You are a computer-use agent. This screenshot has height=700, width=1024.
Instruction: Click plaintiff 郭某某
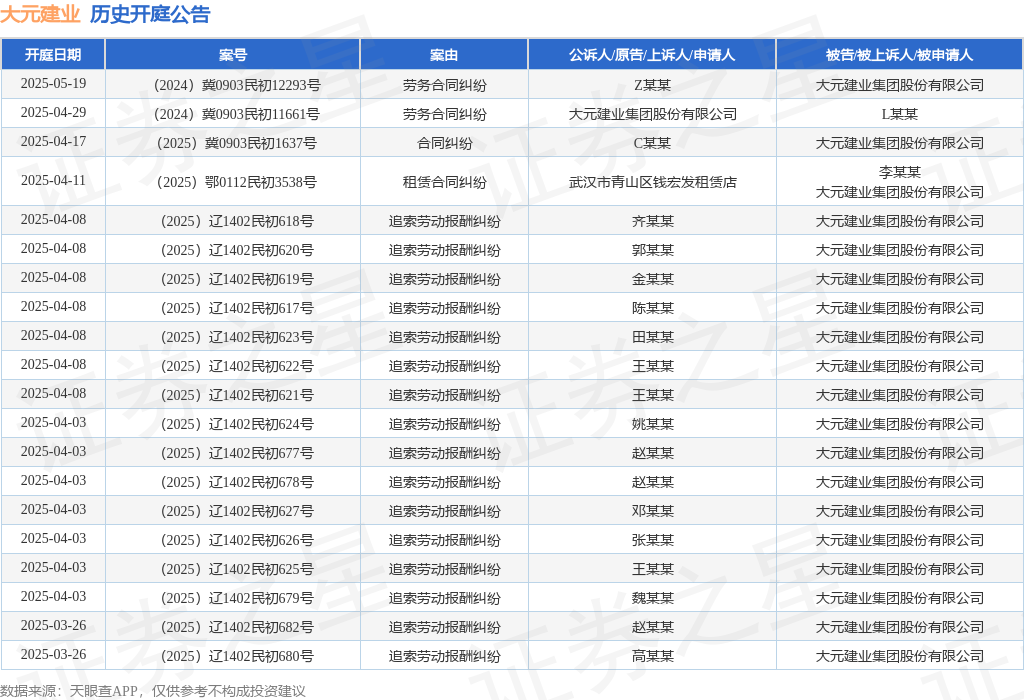click(x=652, y=250)
